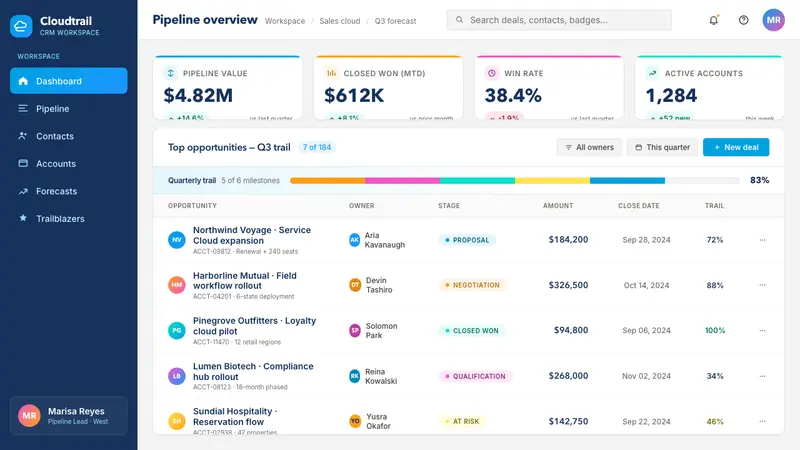Sort by the OPPORTUNITY column header
Image resolution: width=800 pixels, height=450 pixels.
click(192, 206)
